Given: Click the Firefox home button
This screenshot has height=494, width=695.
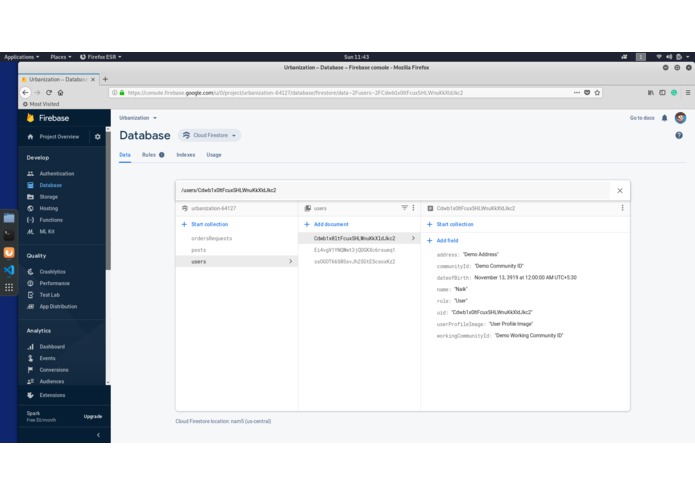Looking at the screenshot, I should coord(60,93).
